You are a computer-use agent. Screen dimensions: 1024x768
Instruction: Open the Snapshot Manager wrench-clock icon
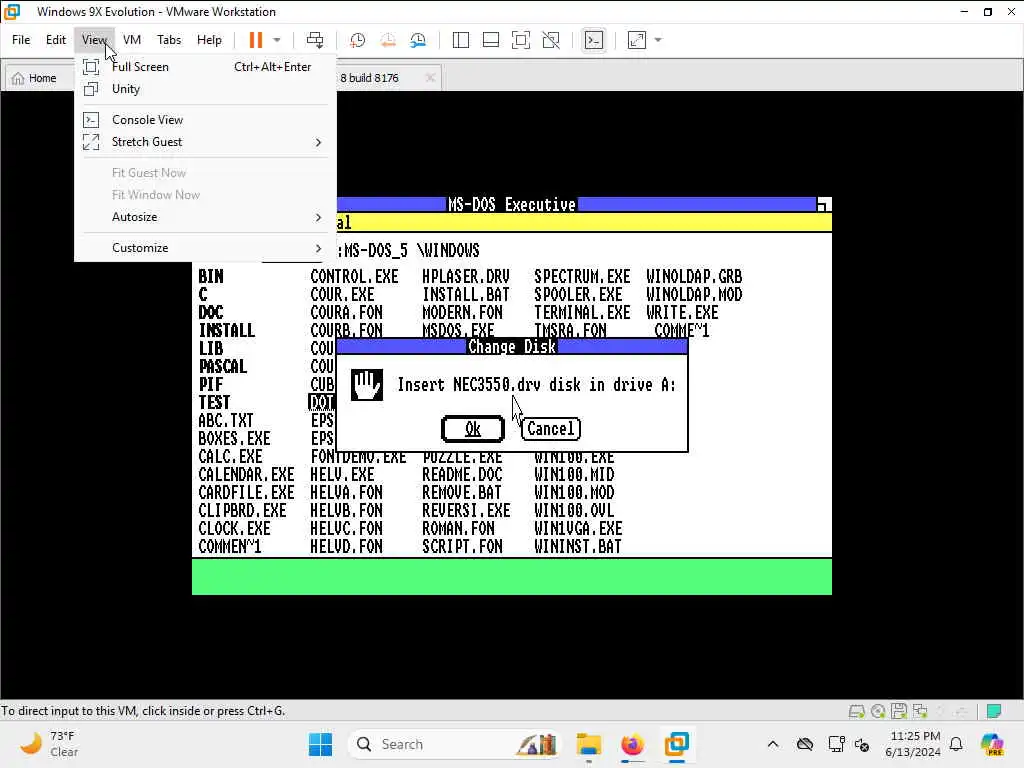pos(418,40)
